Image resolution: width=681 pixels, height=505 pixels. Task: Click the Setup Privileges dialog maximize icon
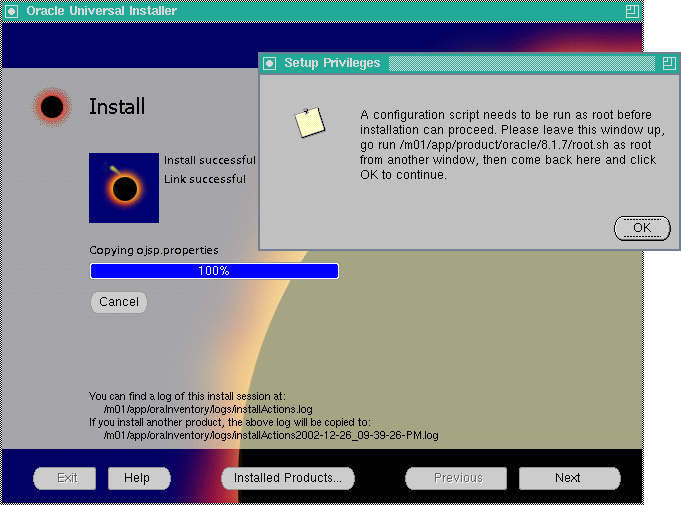click(668, 63)
